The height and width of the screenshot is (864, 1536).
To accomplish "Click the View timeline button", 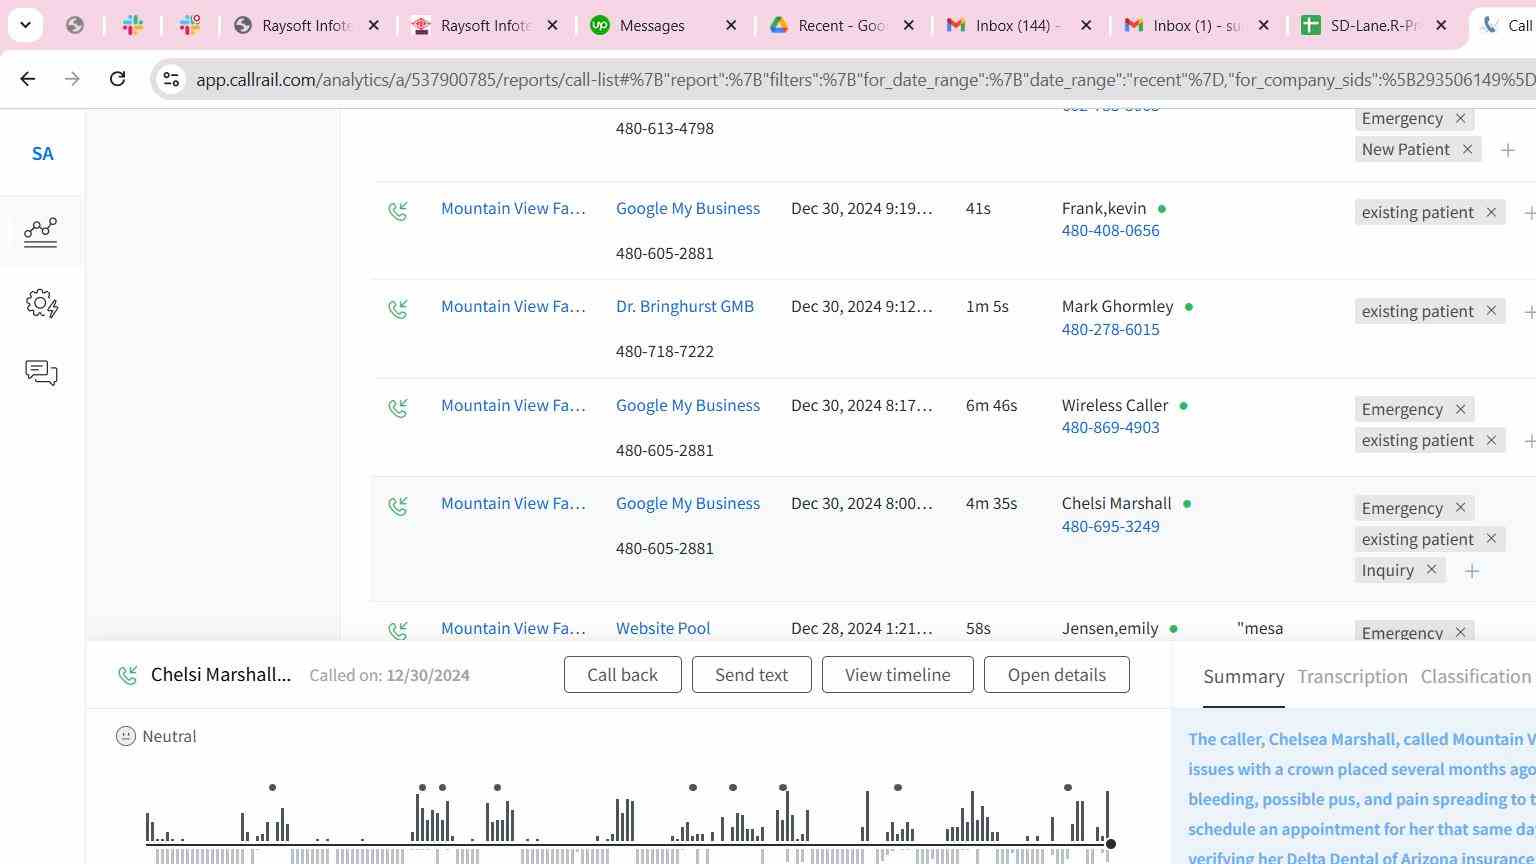I will [x=897, y=675].
